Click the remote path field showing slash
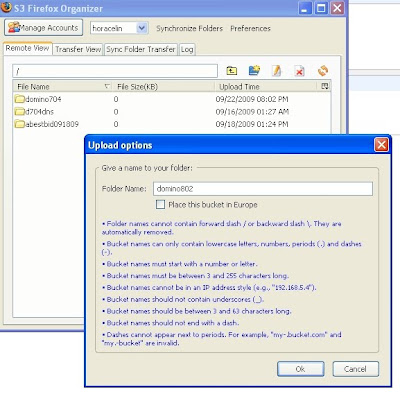400x394 pixels. (115, 71)
